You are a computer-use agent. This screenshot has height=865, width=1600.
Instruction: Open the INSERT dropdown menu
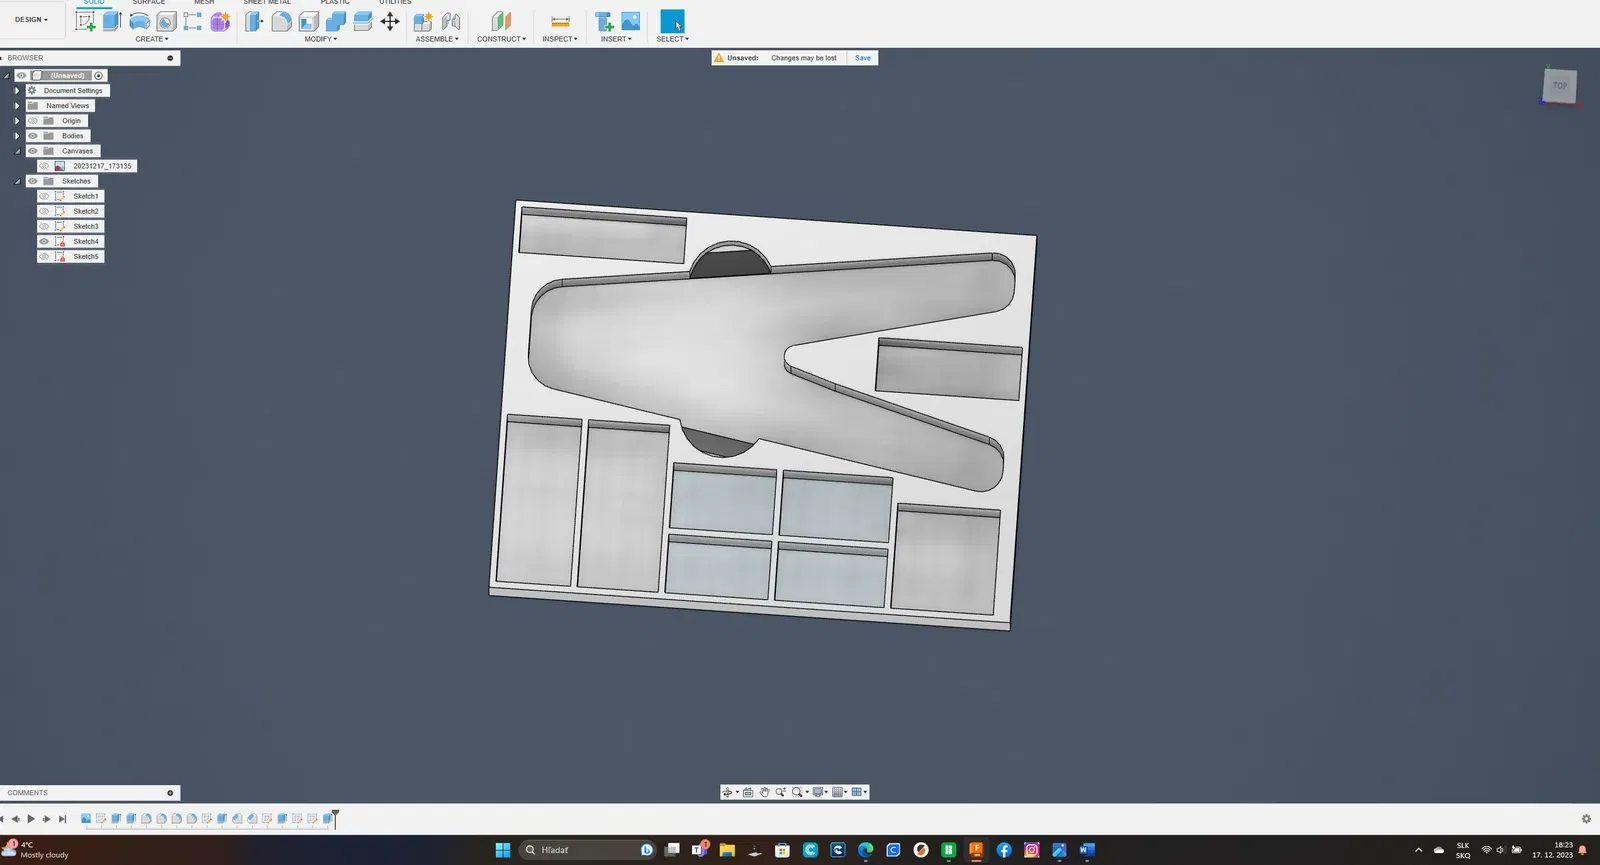(x=616, y=39)
